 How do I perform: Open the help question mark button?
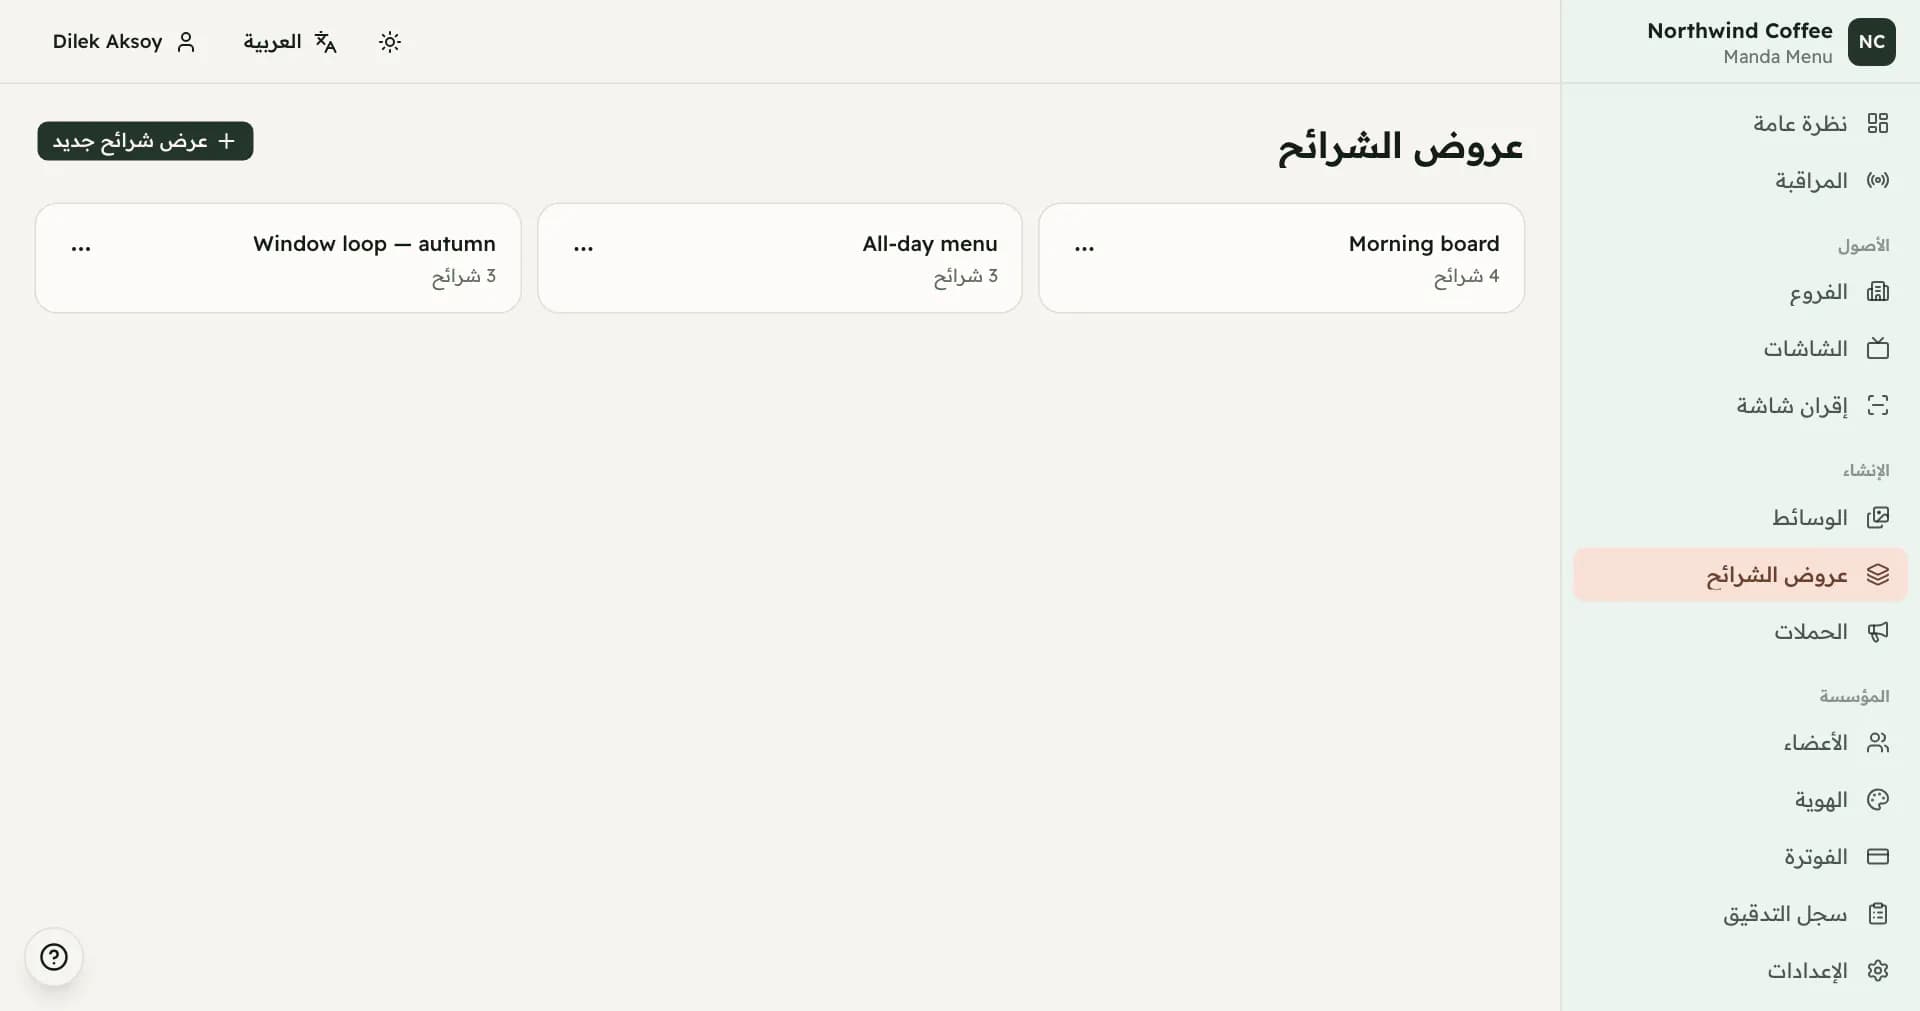pyautogui.click(x=54, y=957)
